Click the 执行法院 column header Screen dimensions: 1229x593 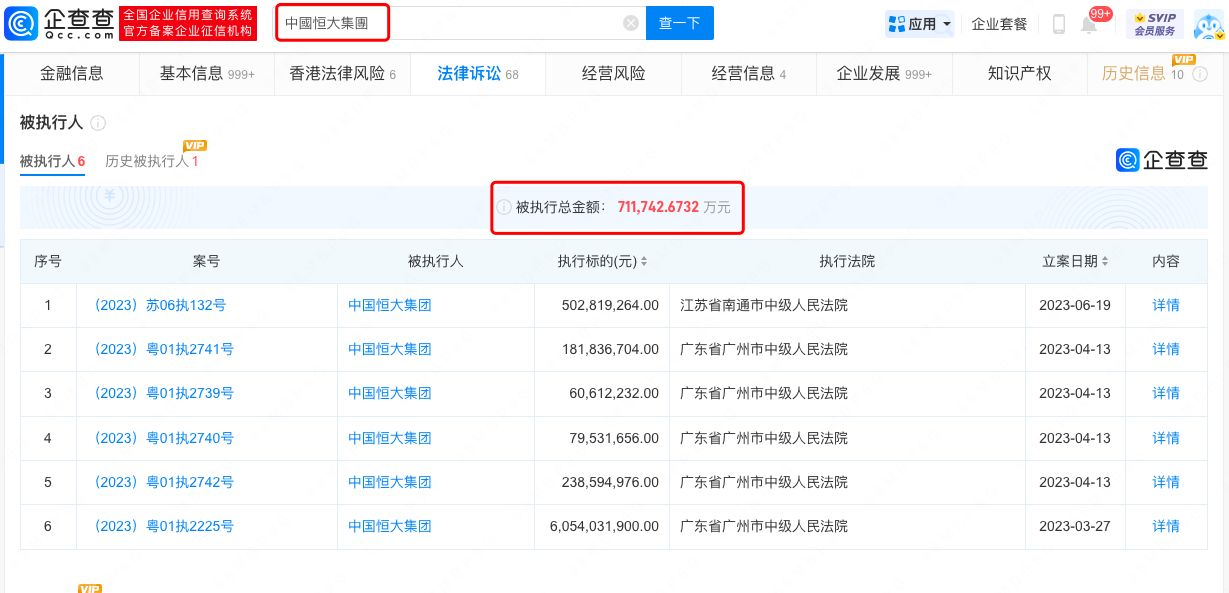point(847,261)
